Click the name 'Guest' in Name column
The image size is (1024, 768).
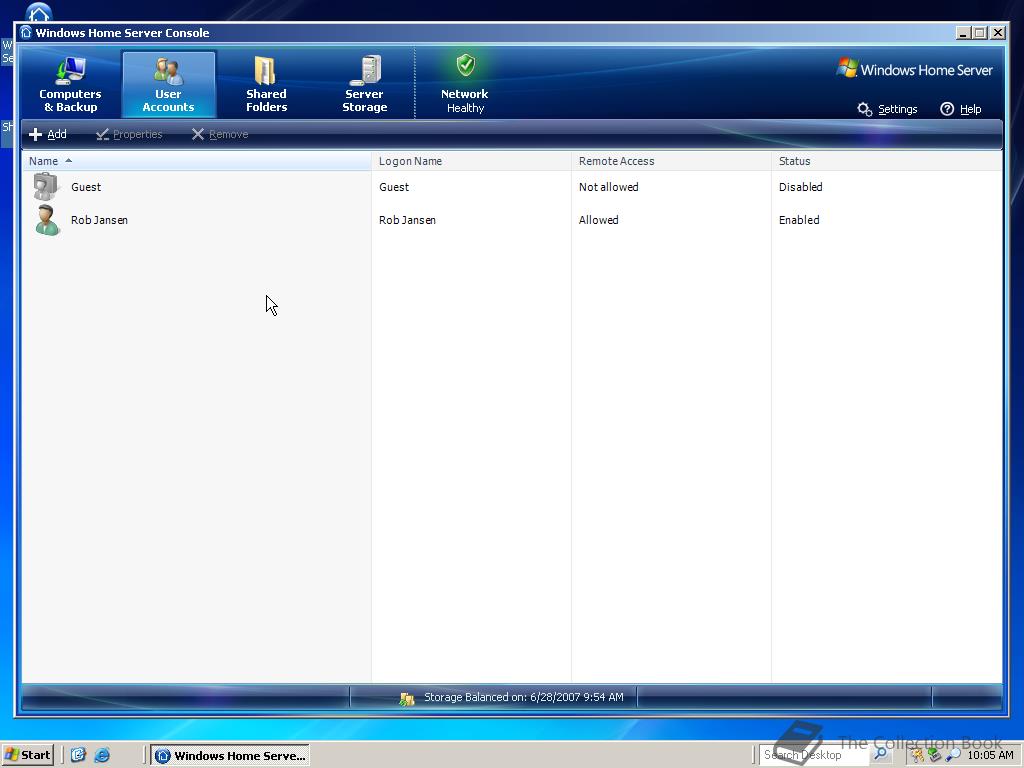86,187
